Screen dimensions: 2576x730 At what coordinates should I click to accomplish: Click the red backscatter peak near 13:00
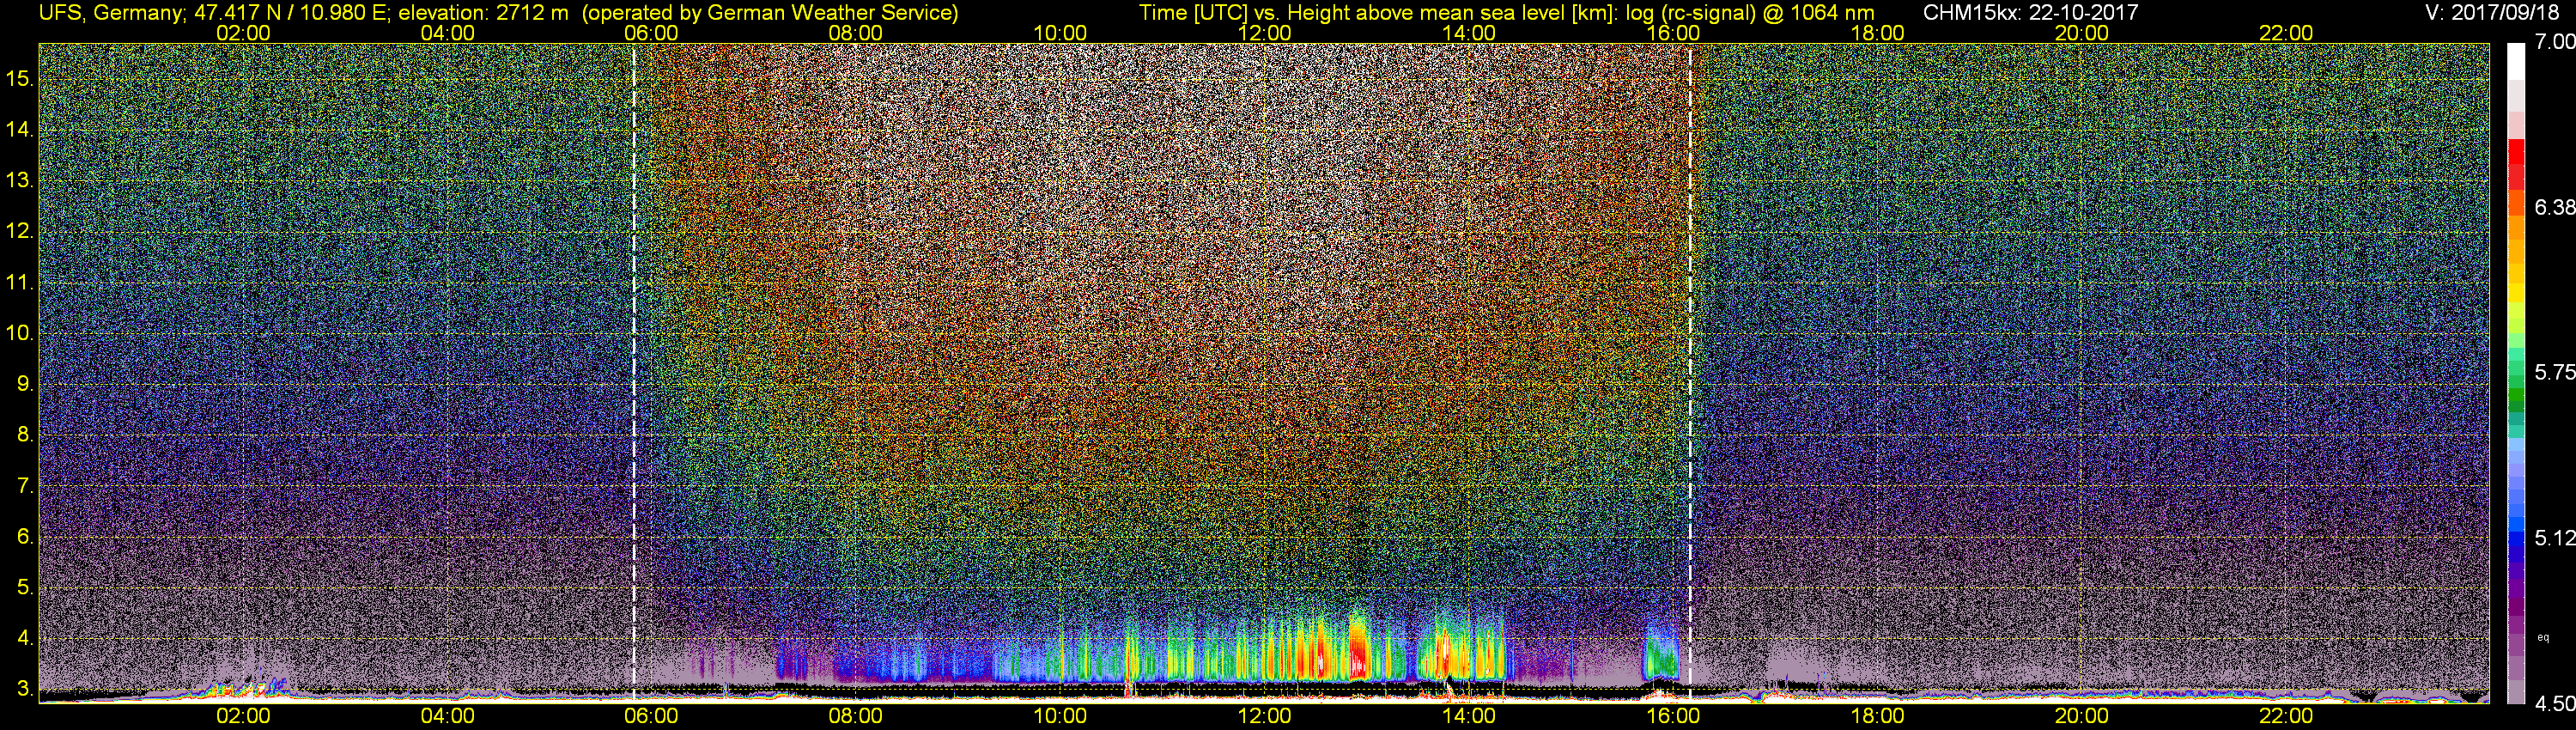[1358, 650]
